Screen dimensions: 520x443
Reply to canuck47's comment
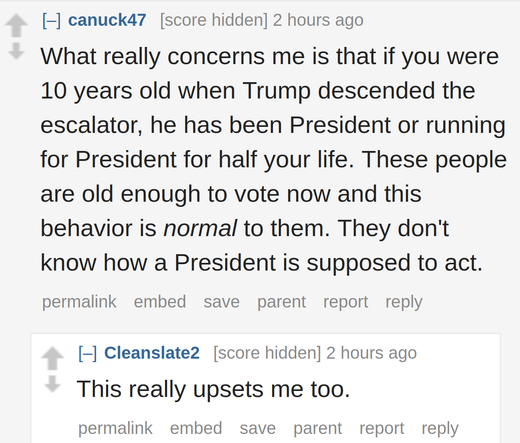[x=404, y=302]
